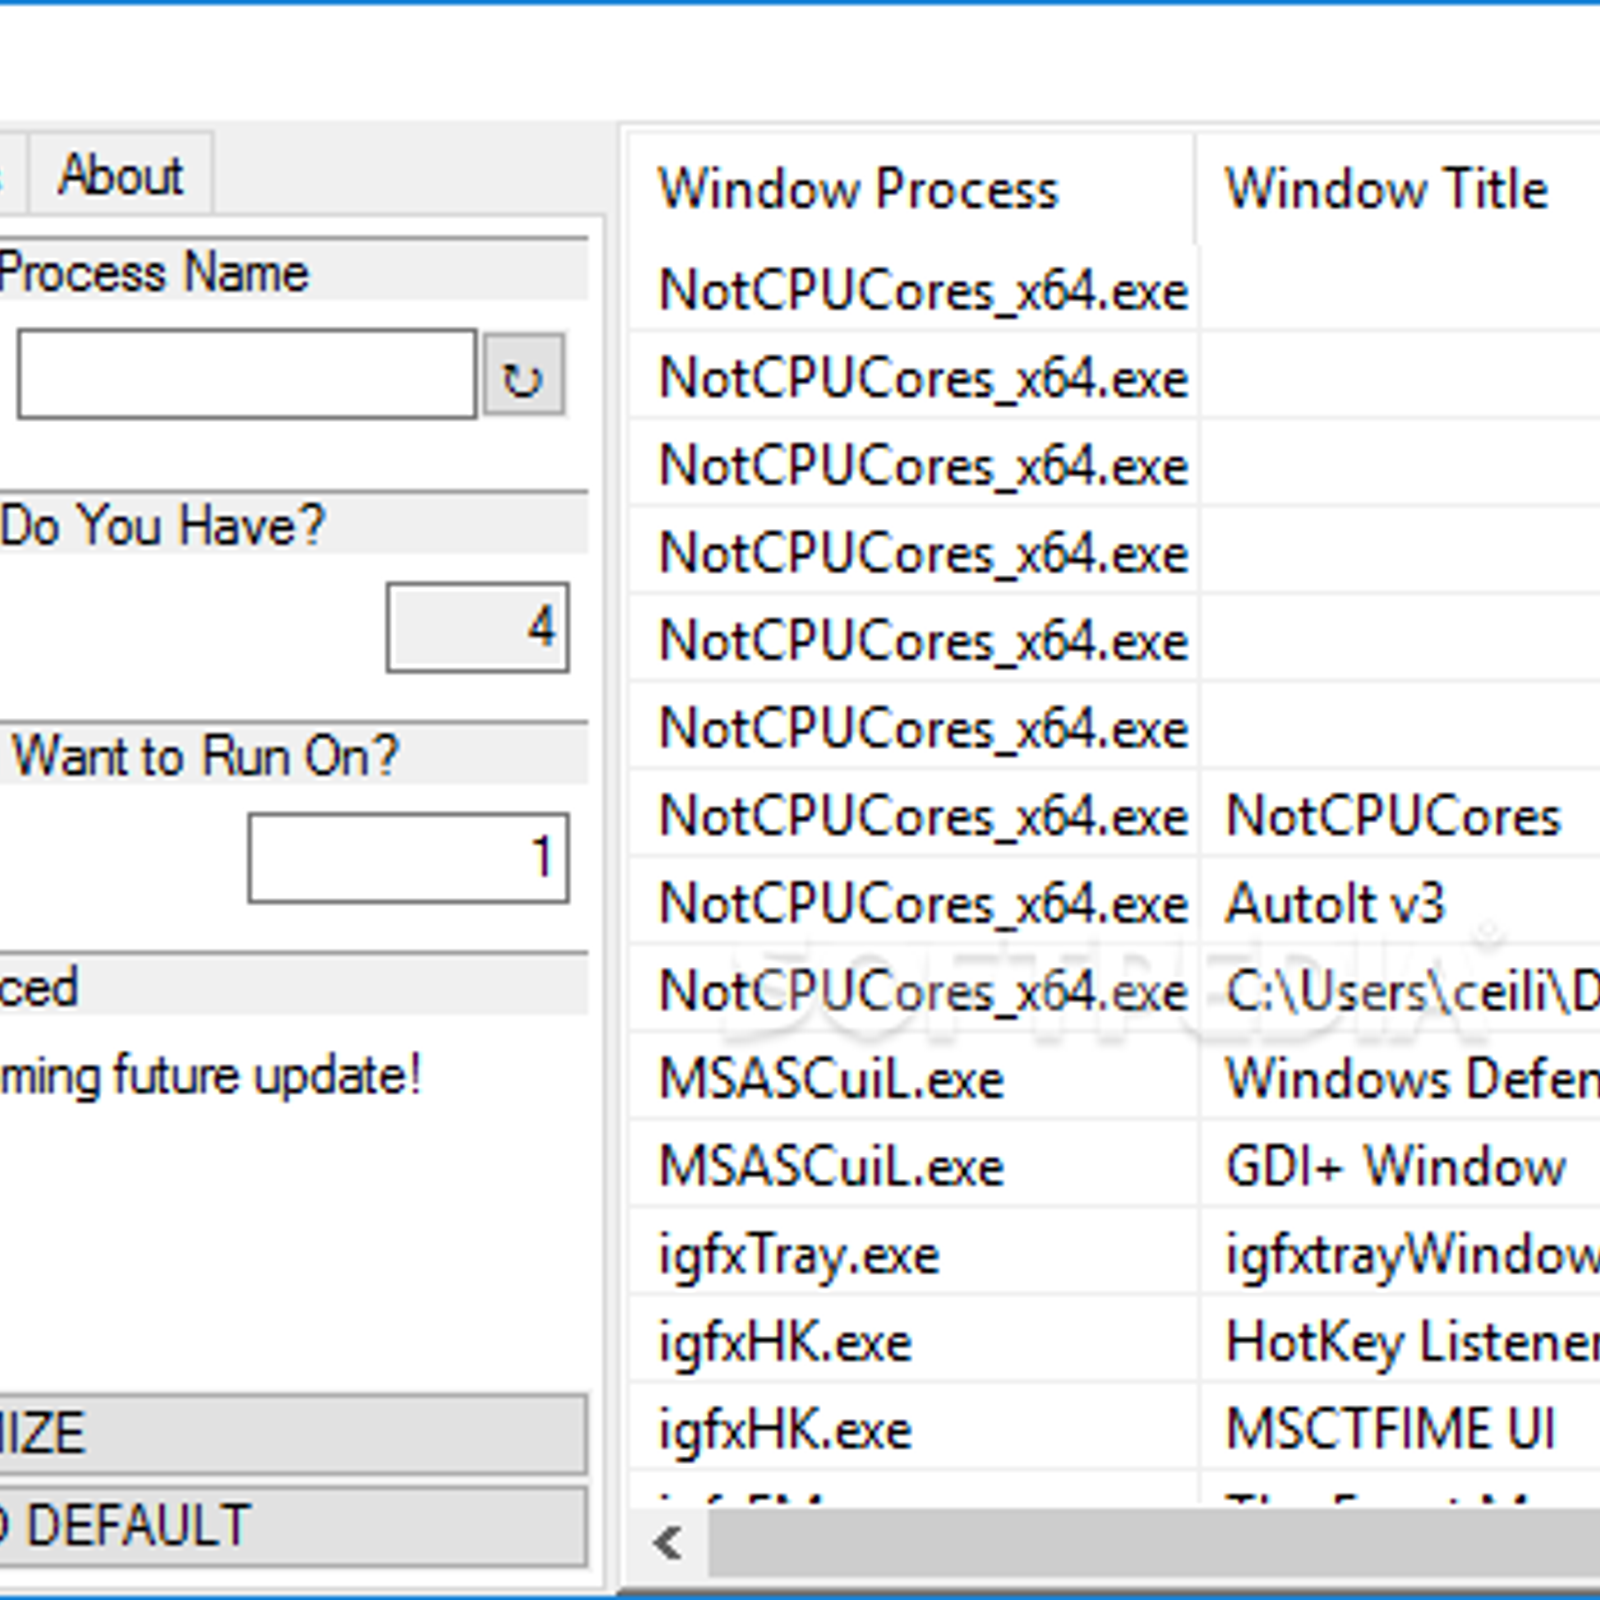Click the 'Do You Have?' section label
The width and height of the screenshot is (1600, 1600).
coord(163,524)
